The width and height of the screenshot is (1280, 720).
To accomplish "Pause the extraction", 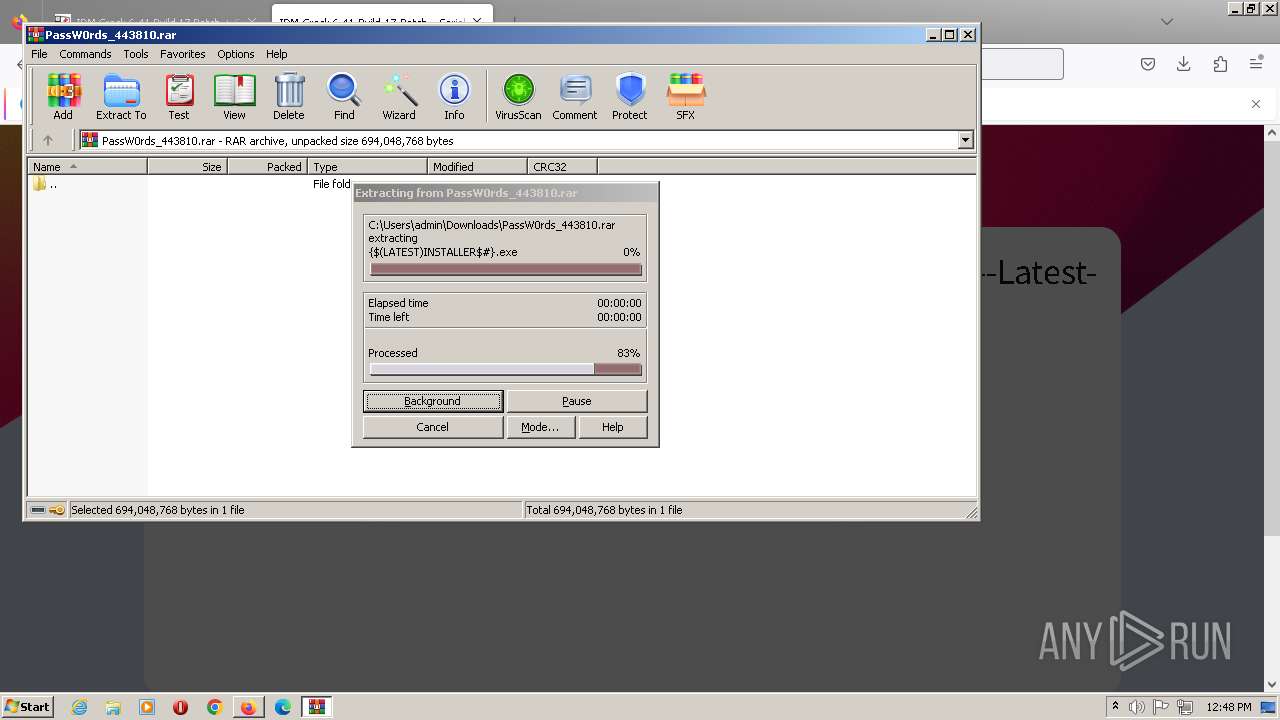I will point(577,401).
